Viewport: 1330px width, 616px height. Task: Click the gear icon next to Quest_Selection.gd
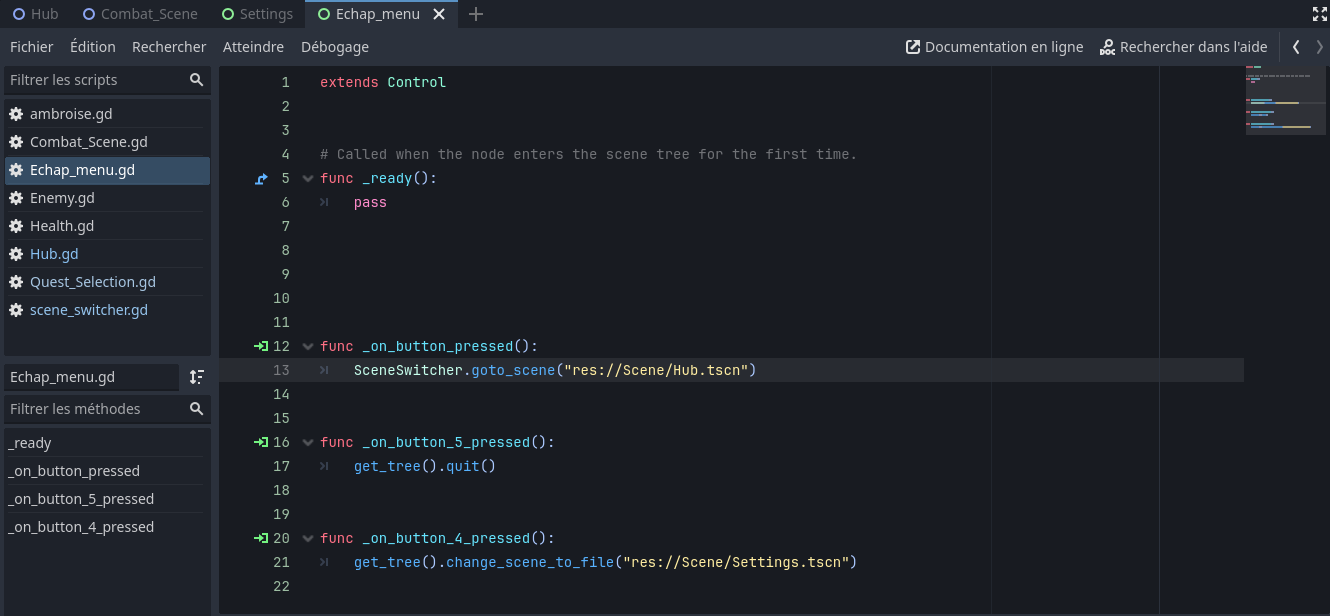(x=16, y=282)
